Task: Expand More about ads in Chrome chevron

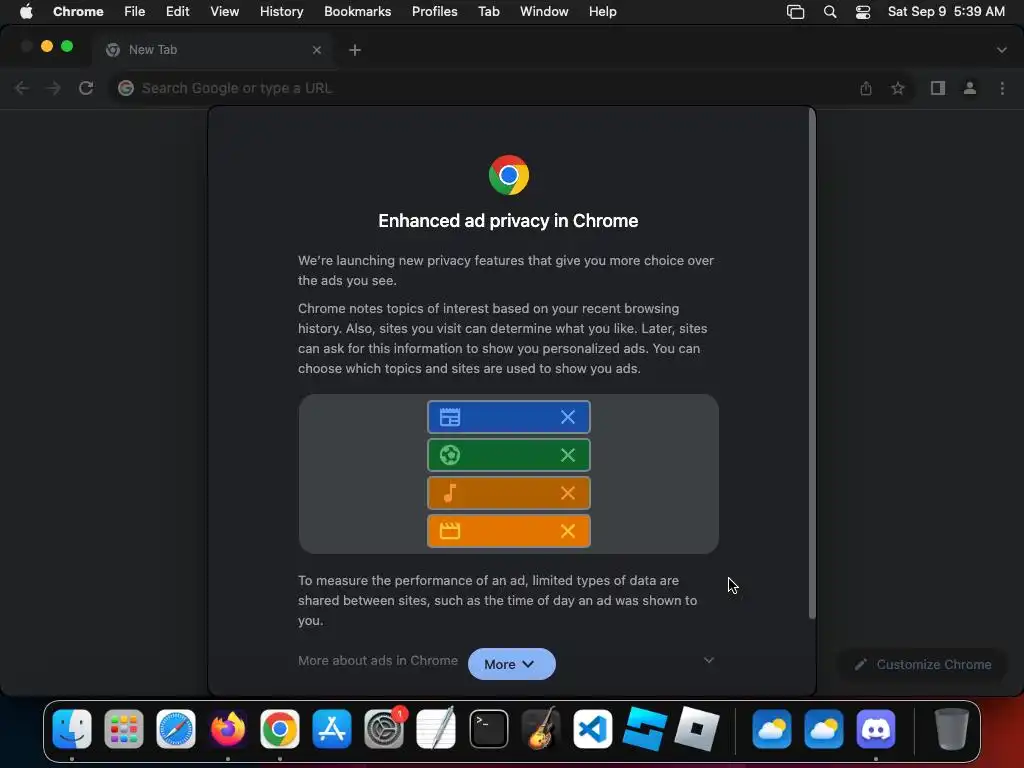Action: (x=709, y=660)
